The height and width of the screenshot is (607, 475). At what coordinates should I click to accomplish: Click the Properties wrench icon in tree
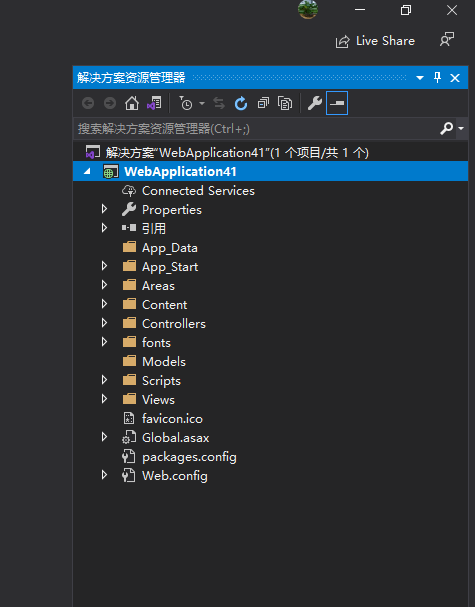(129, 209)
